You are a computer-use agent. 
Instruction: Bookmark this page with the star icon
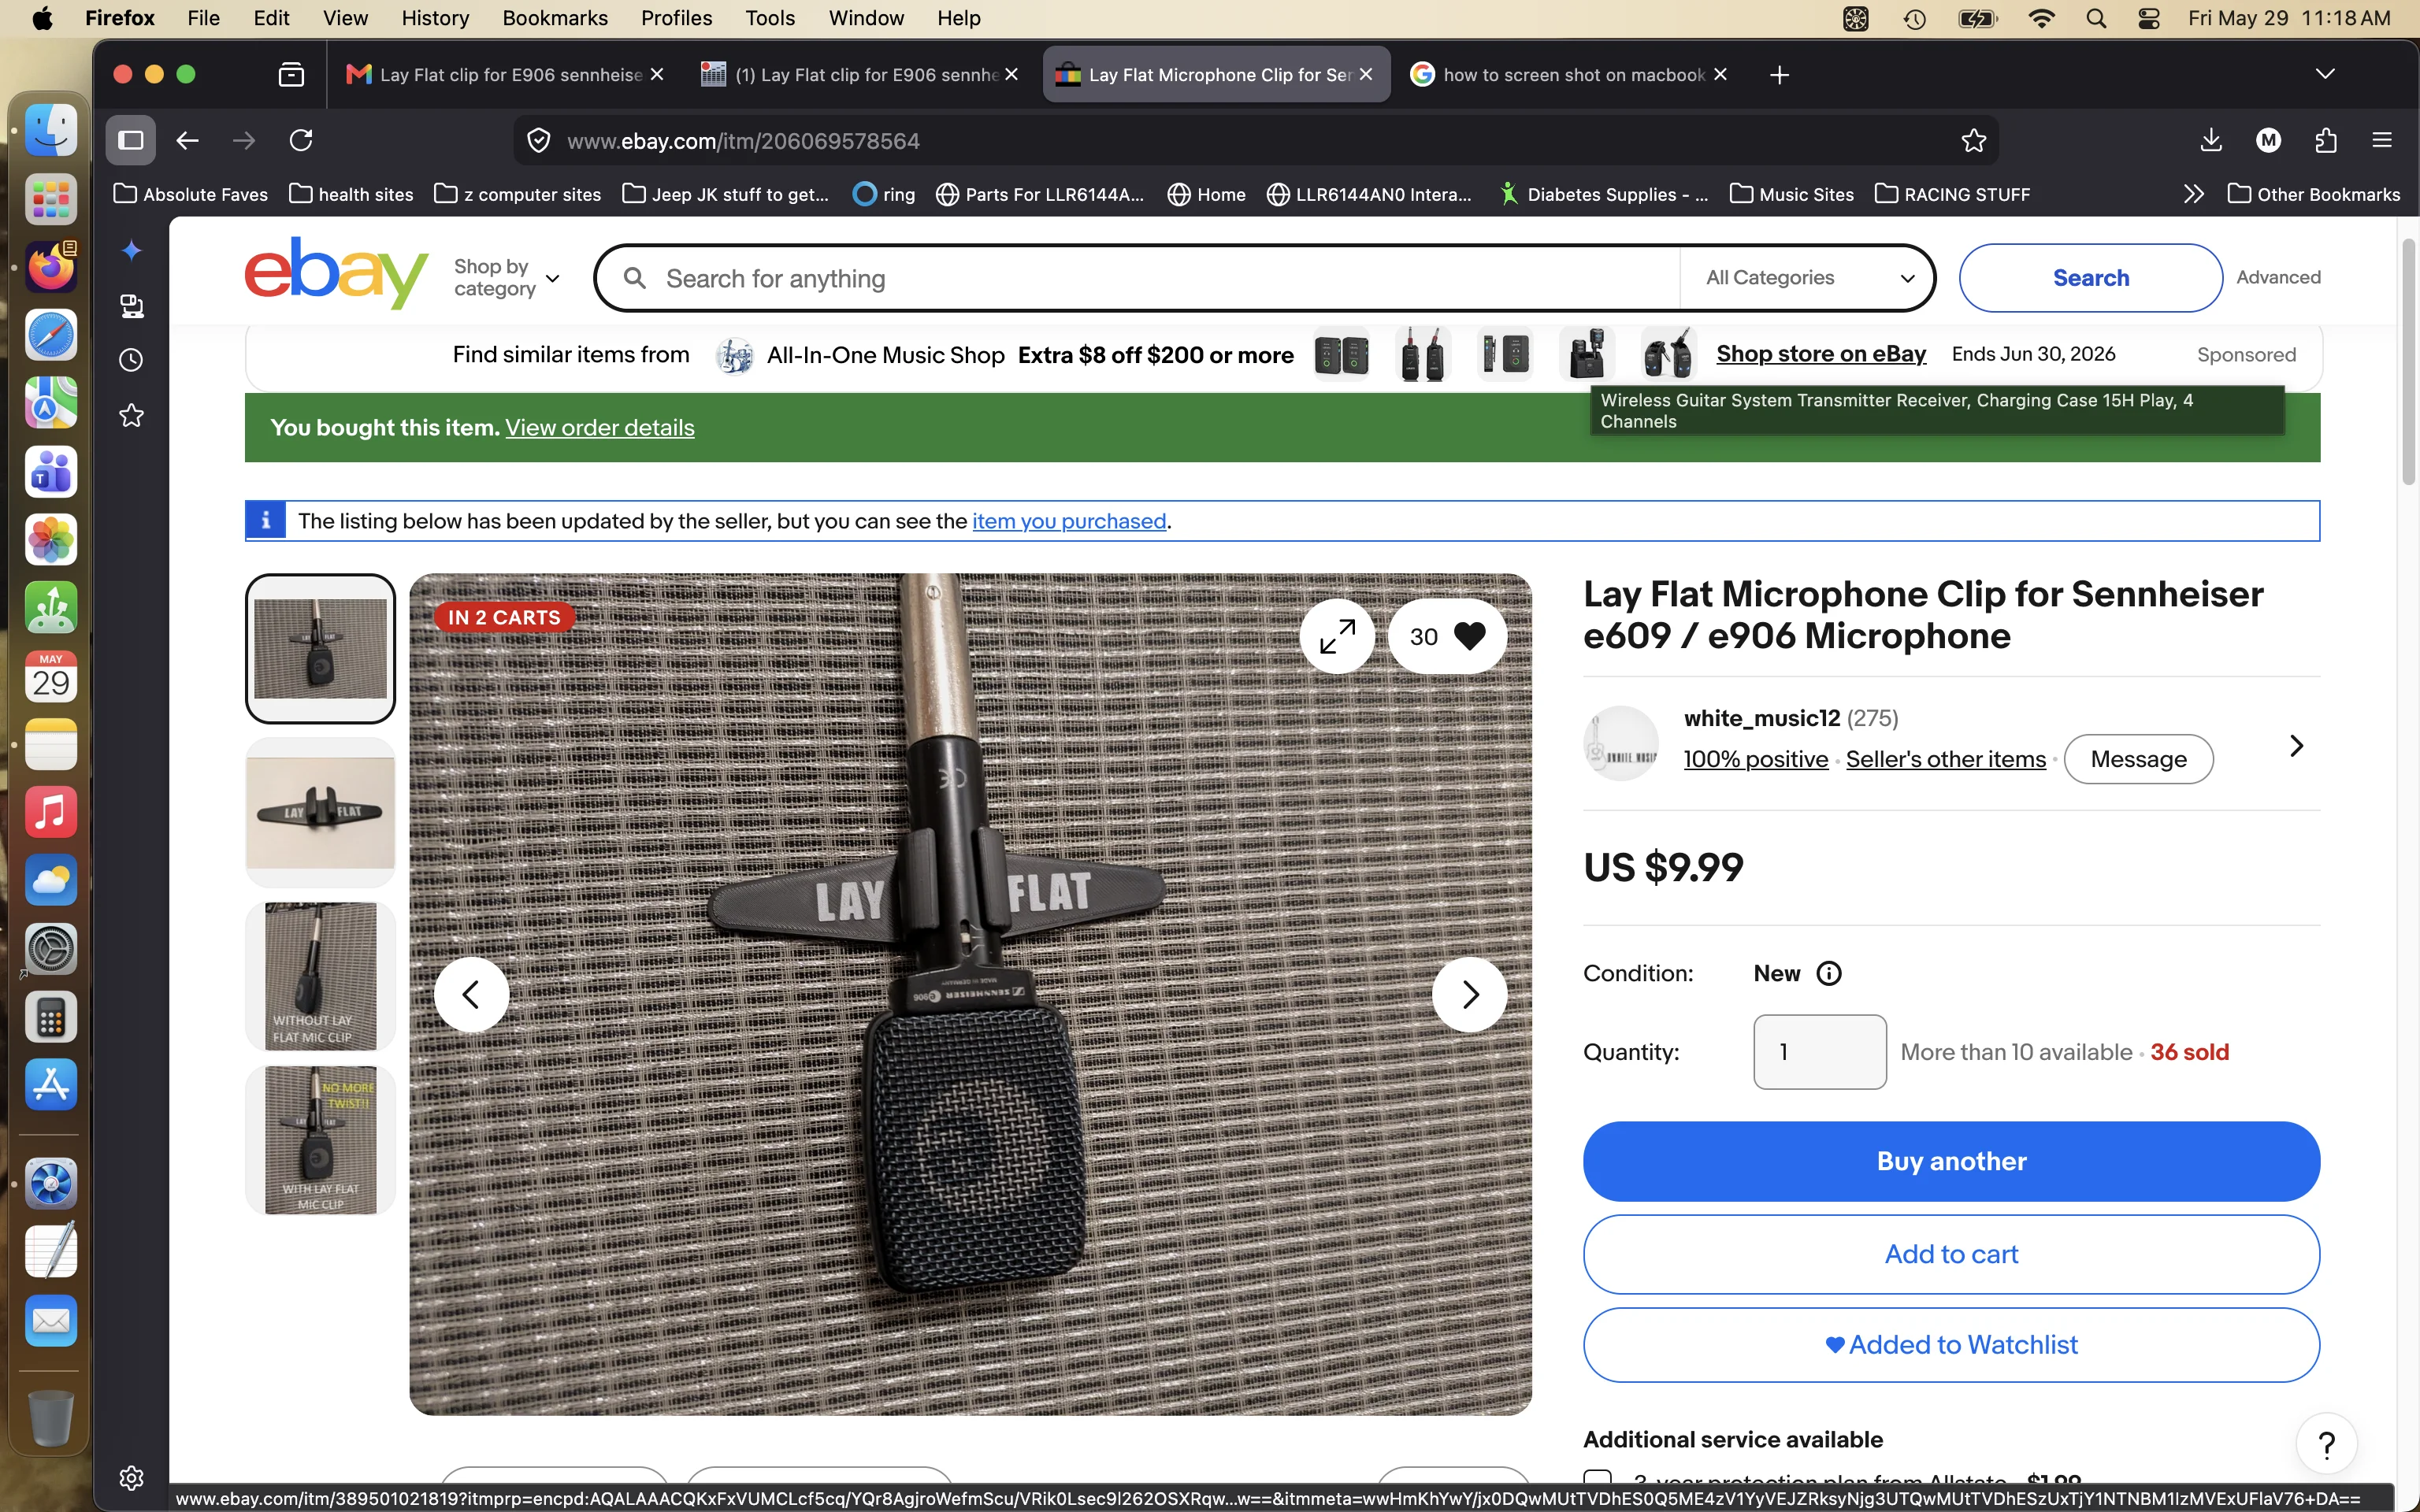click(1973, 140)
